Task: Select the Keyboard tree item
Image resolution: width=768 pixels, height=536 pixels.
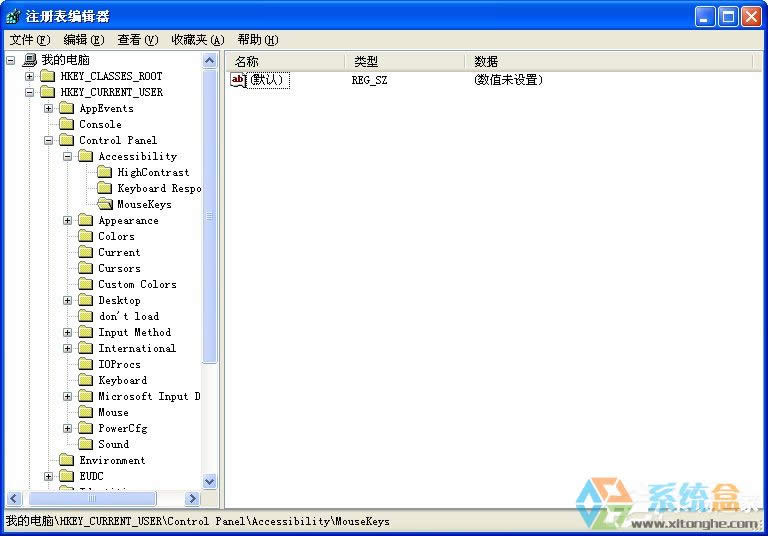Action: click(122, 380)
